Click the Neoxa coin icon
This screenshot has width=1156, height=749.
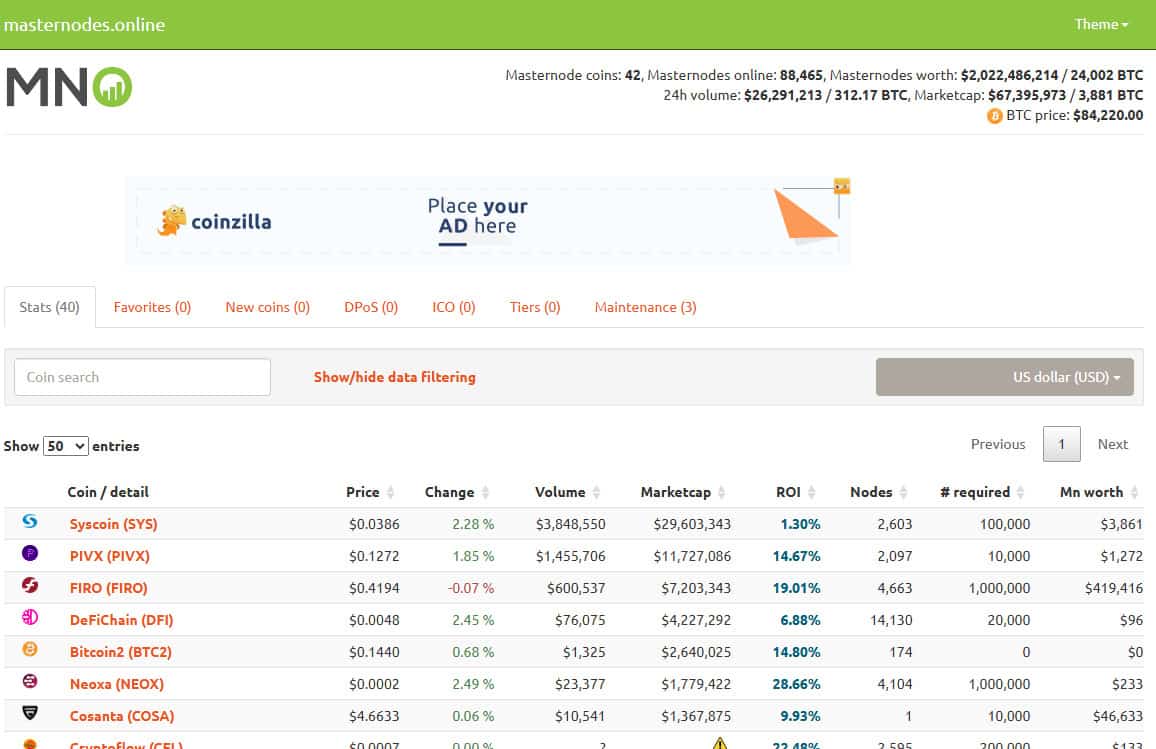29,681
